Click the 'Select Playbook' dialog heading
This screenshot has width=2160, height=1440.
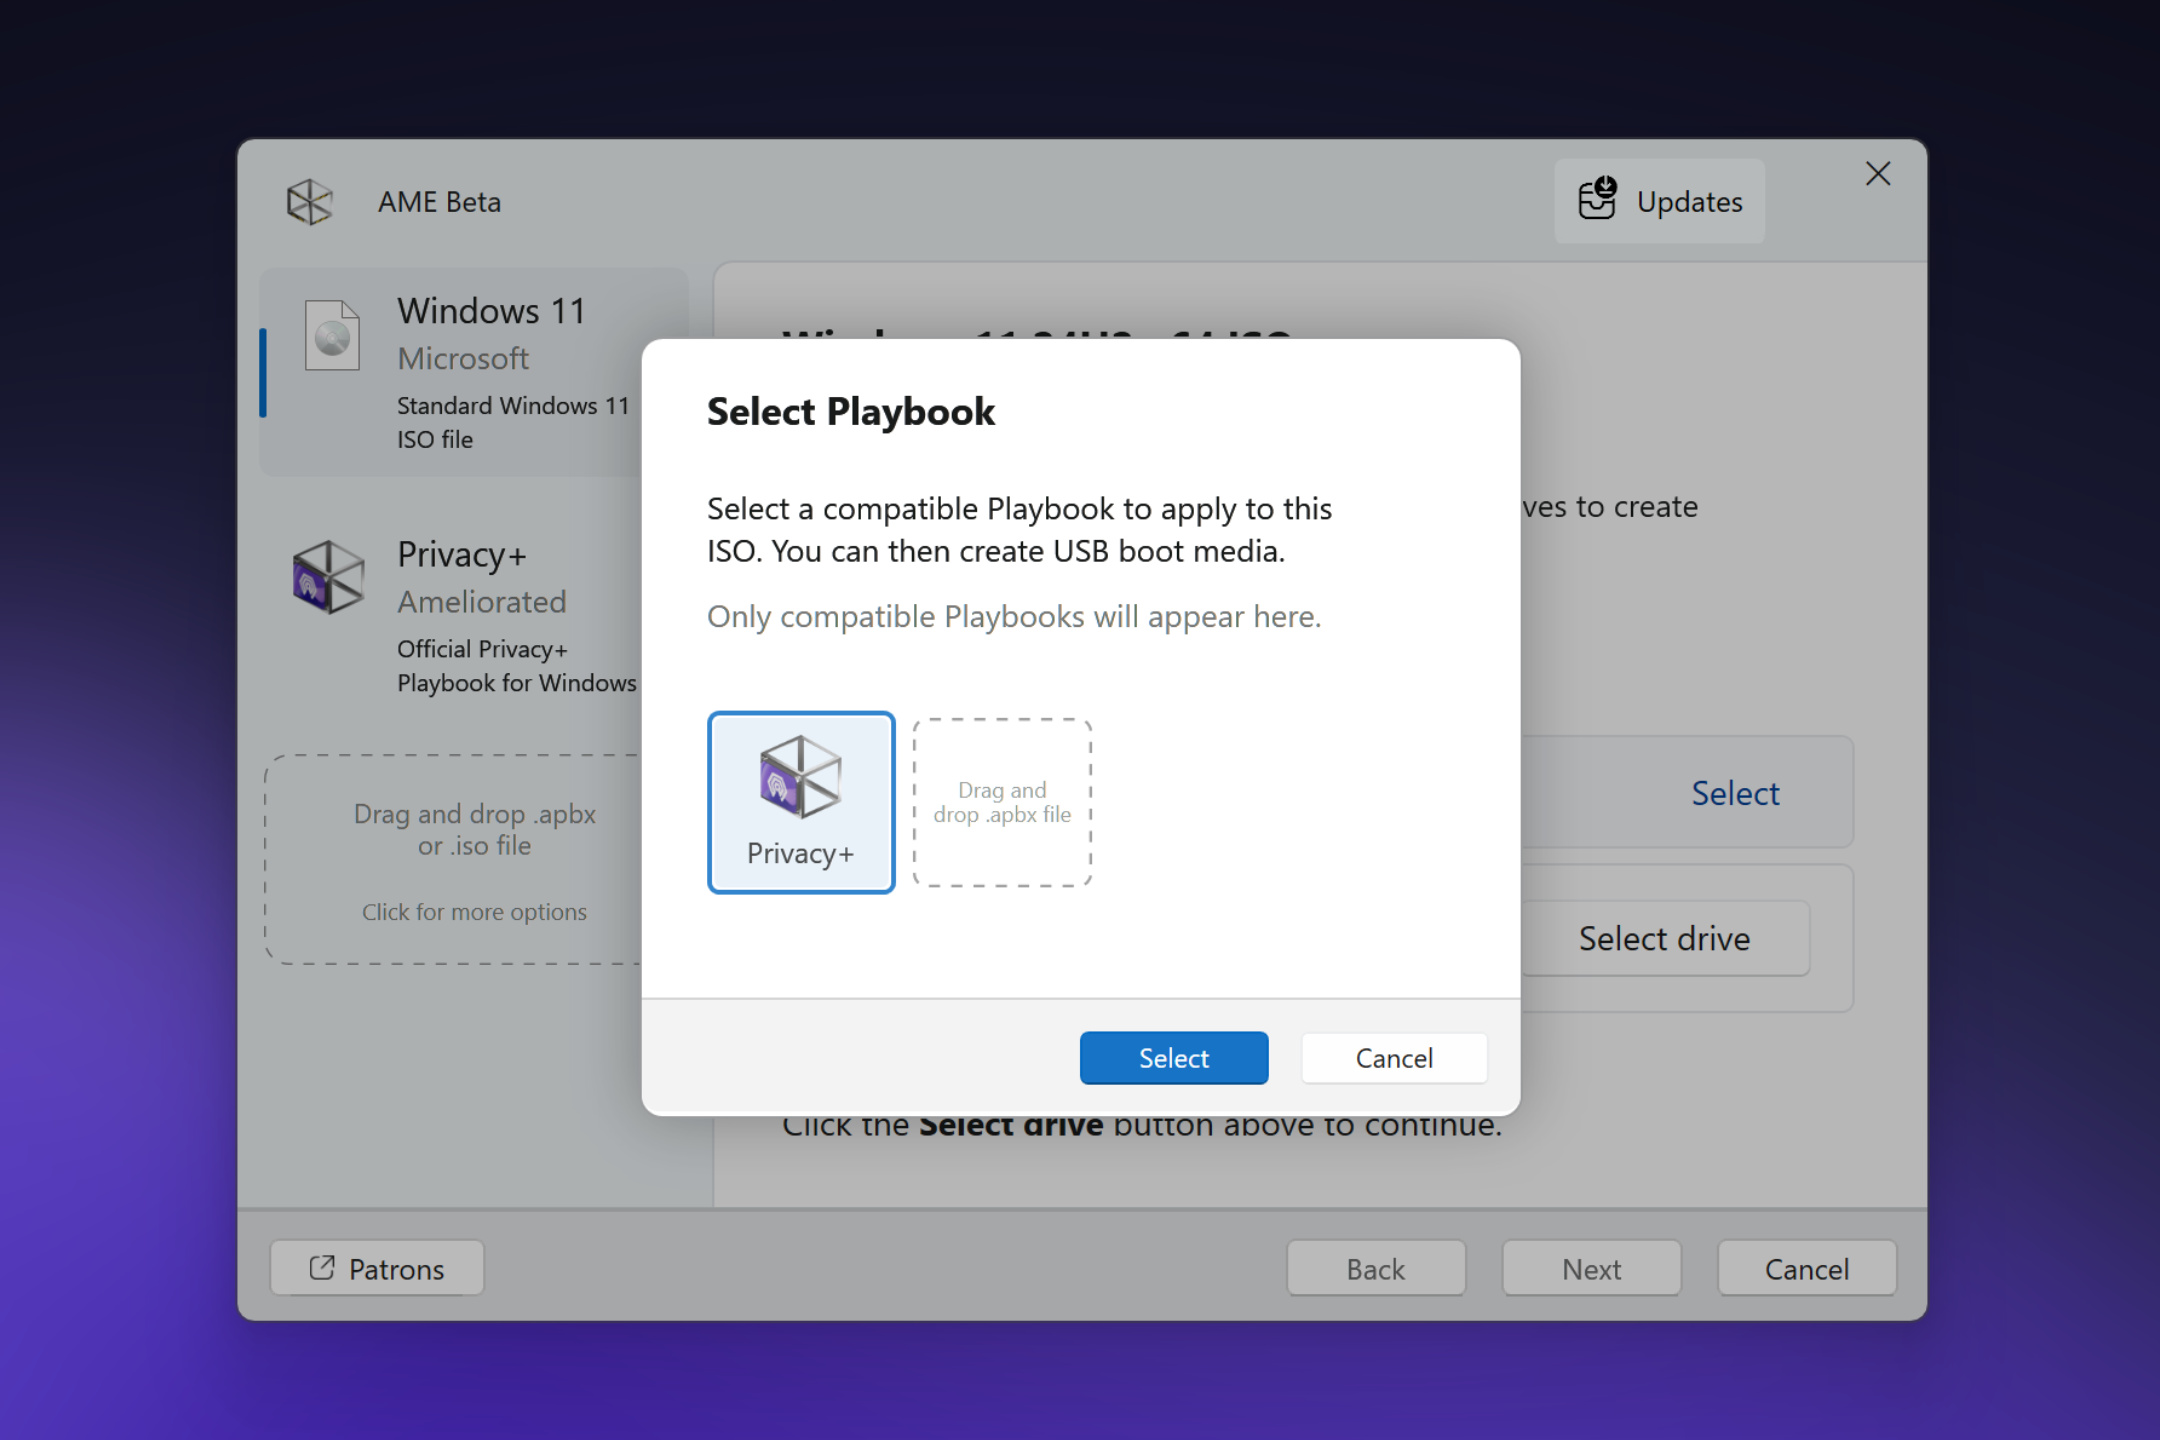pyautogui.click(x=851, y=412)
